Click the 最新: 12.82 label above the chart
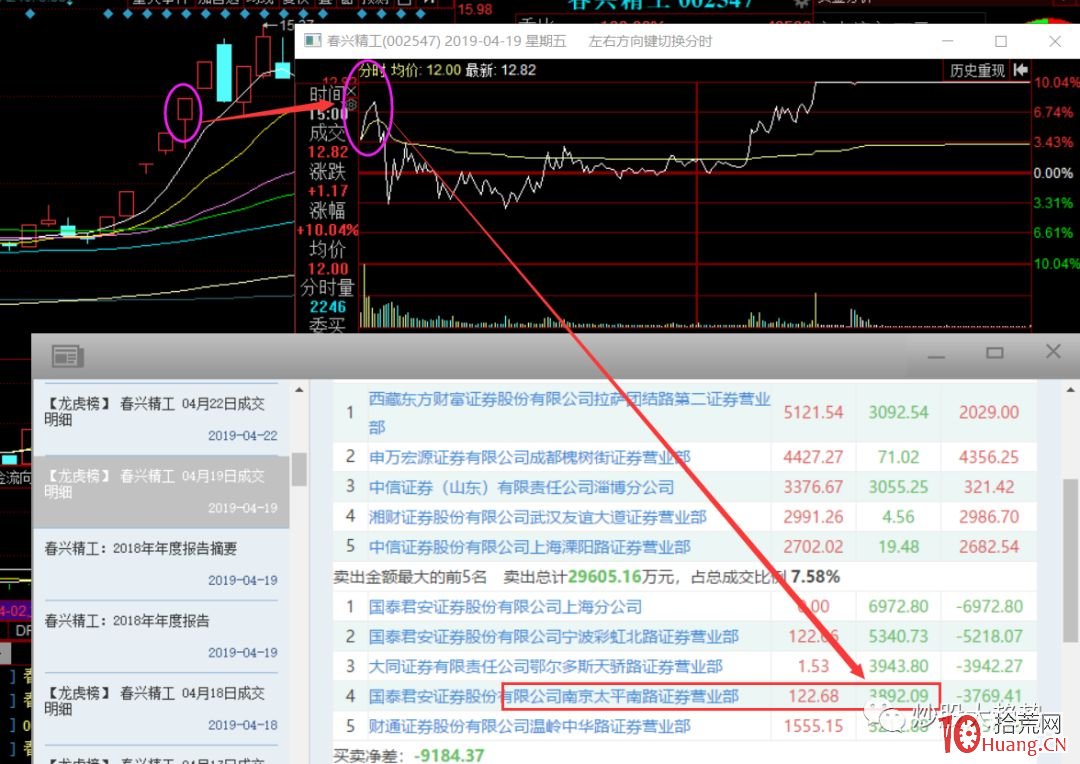Viewport: 1080px width, 764px height. pos(501,70)
